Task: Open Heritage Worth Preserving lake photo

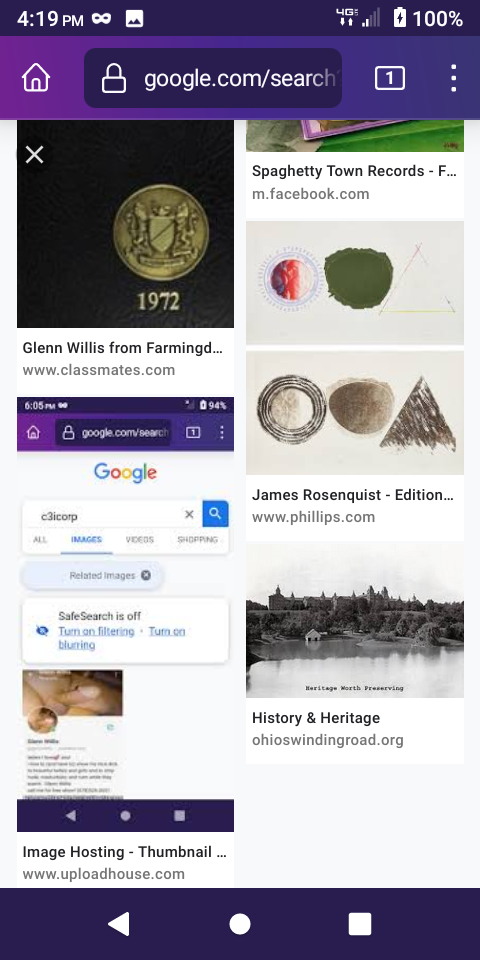Action: (355, 620)
